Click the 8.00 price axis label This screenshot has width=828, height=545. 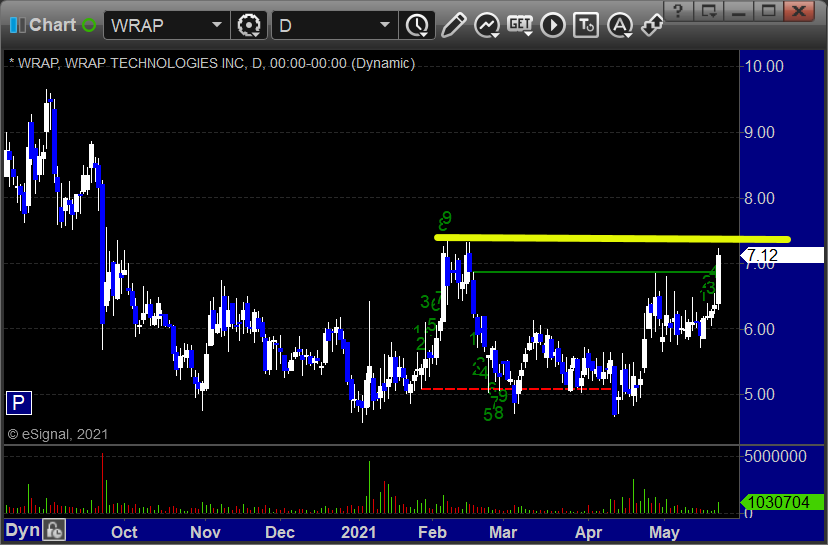[759, 198]
